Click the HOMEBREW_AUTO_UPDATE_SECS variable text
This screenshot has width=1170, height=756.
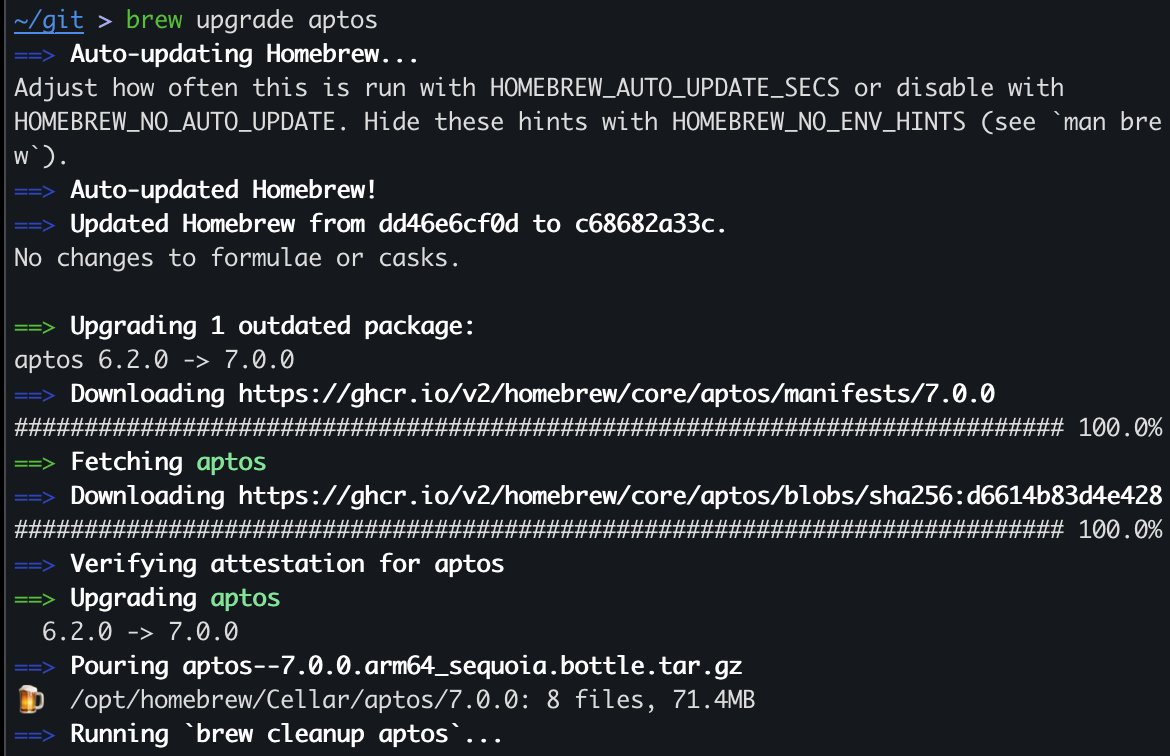click(x=665, y=88)
